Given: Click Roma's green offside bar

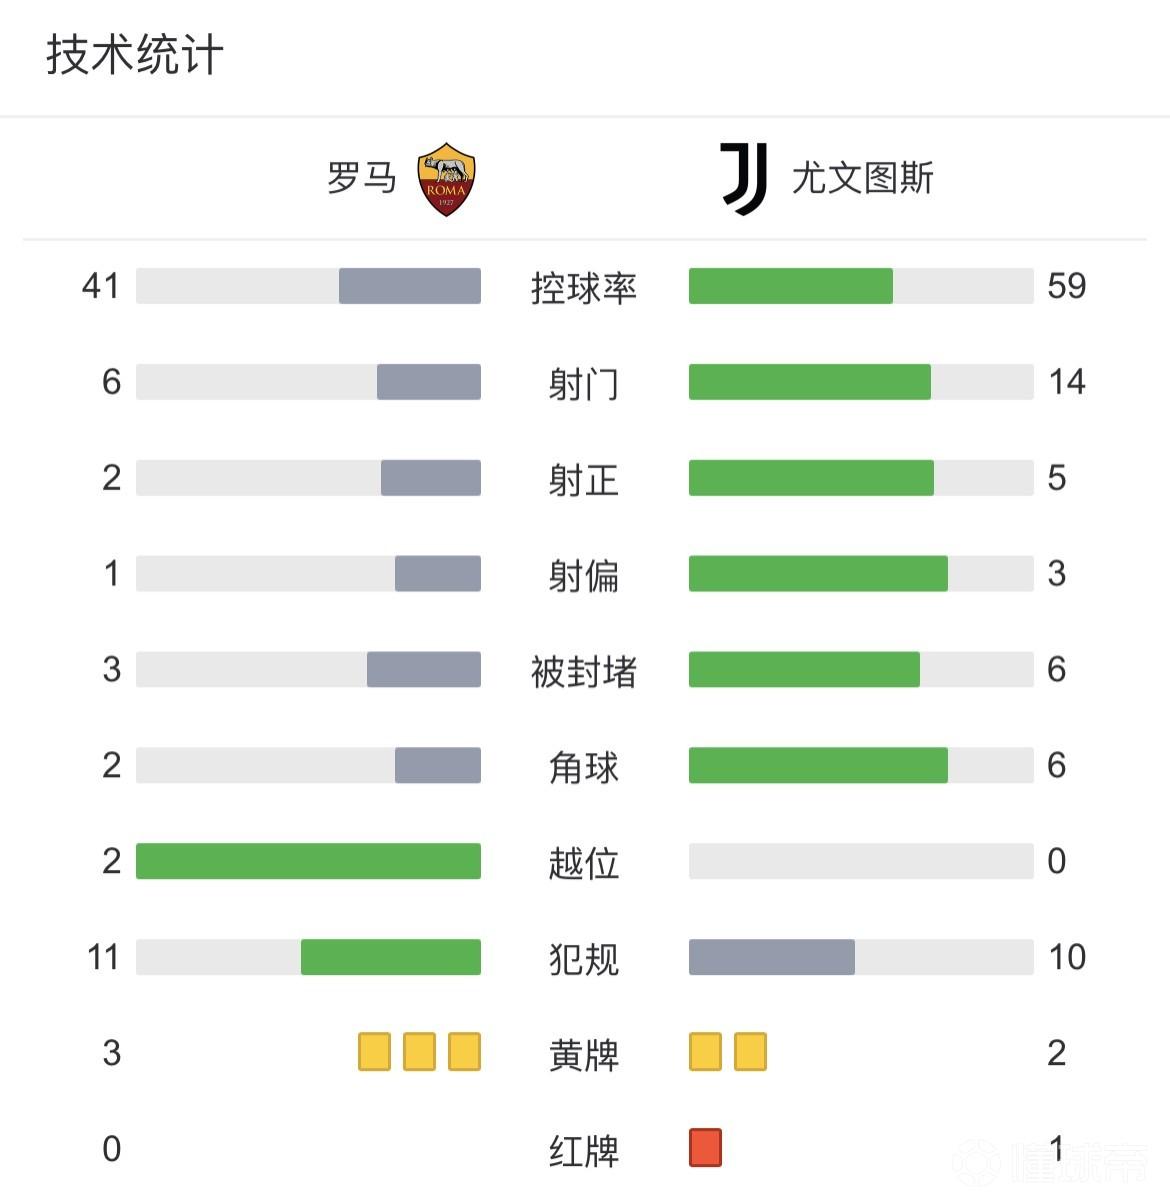Looking at the screenshot, I should pyautogui.click(x=308, y=861).
